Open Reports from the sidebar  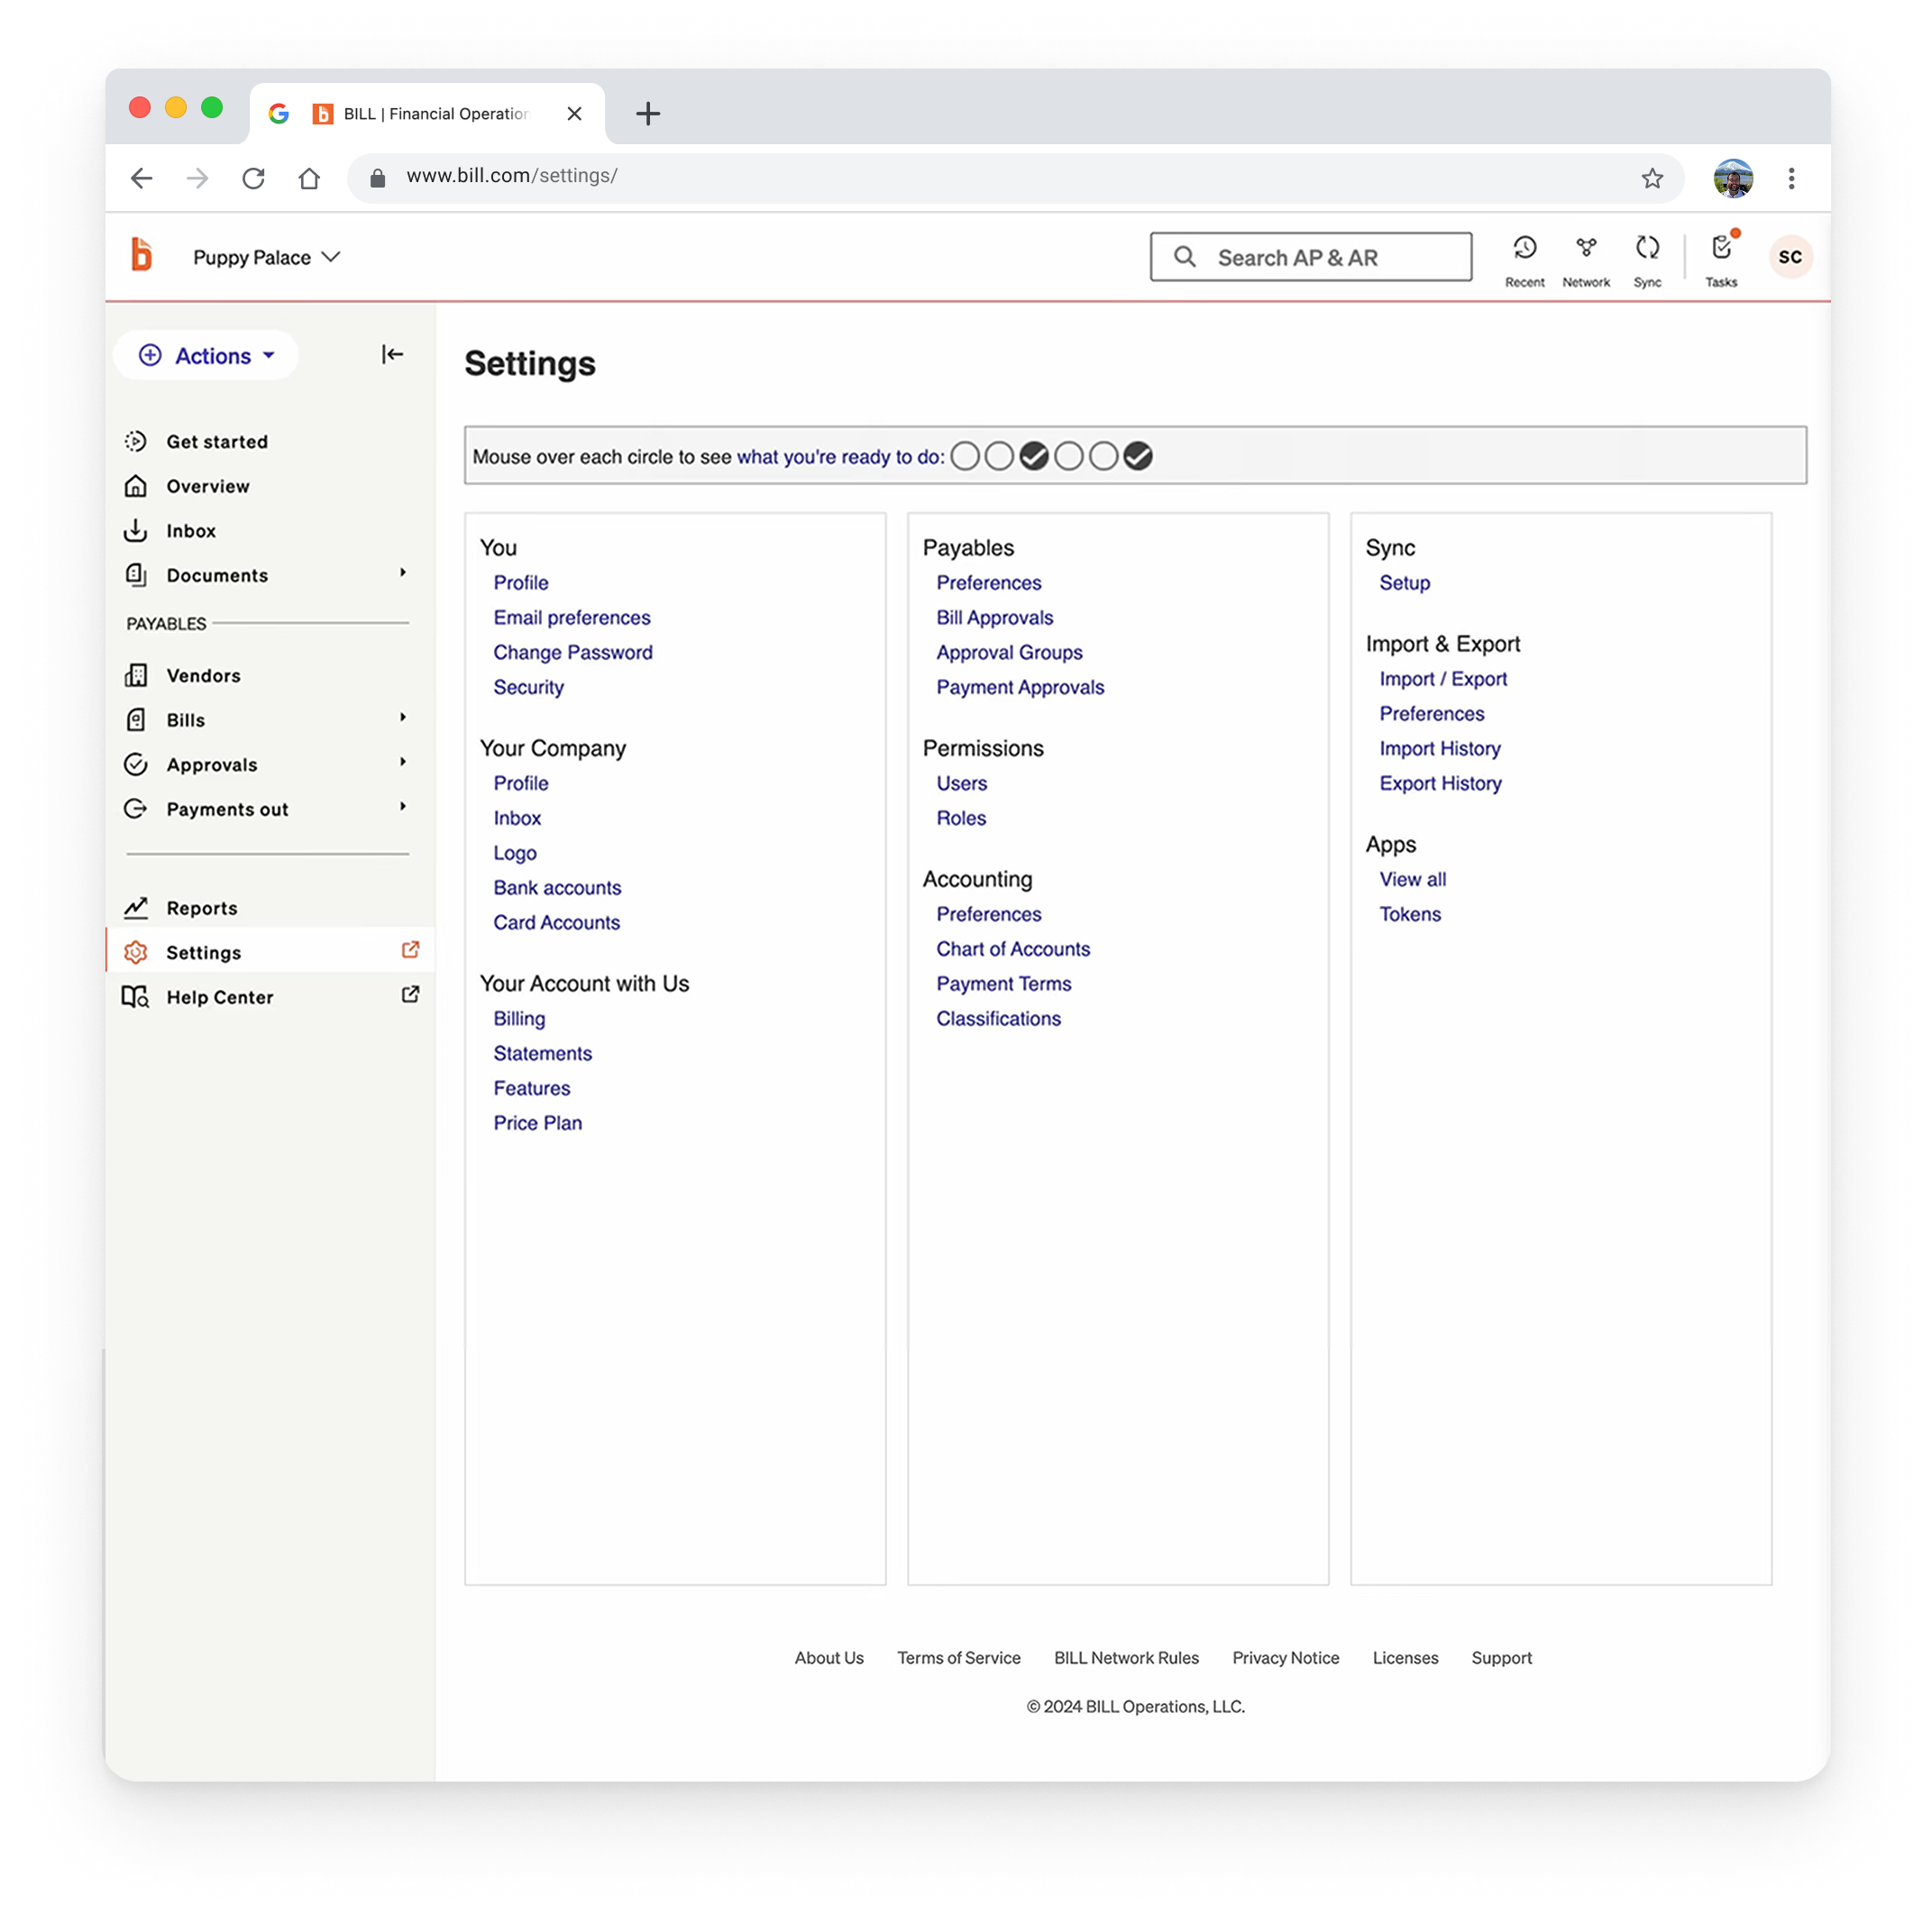pos(201,908)
